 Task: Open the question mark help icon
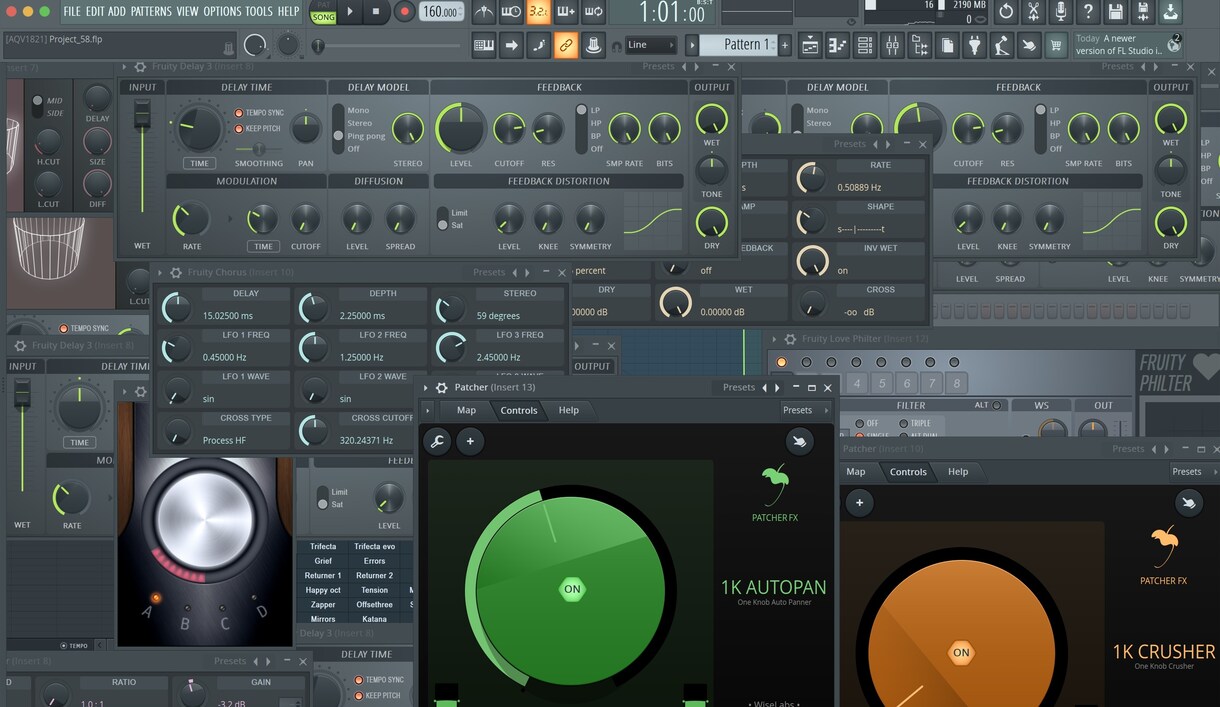tap(1088, 12)
